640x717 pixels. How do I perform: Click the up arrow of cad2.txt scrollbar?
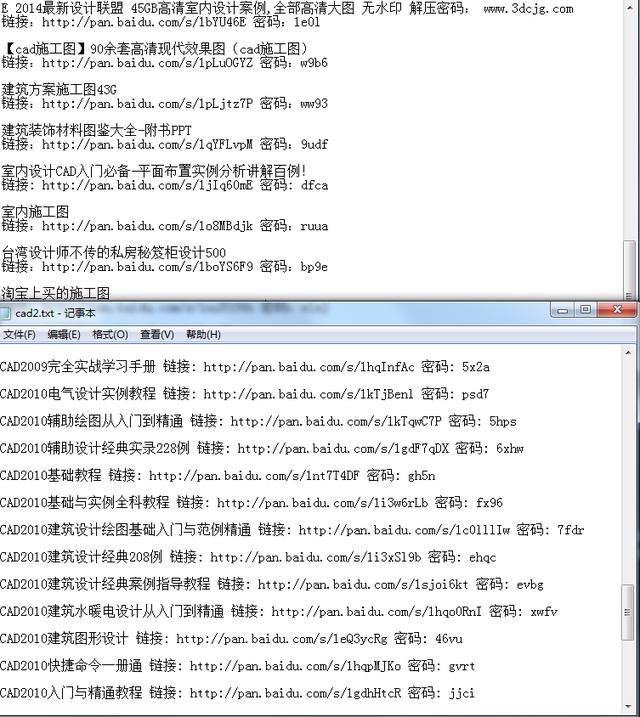[628, 353]
